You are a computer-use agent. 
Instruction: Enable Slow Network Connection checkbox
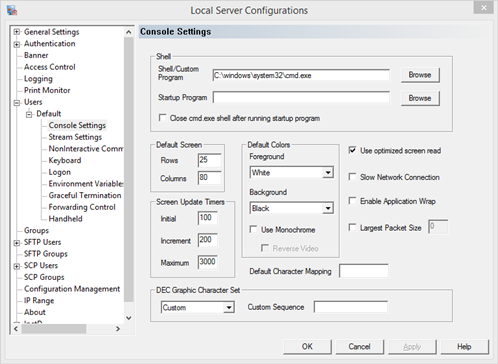pyautogui.click(x=352, y=177)
